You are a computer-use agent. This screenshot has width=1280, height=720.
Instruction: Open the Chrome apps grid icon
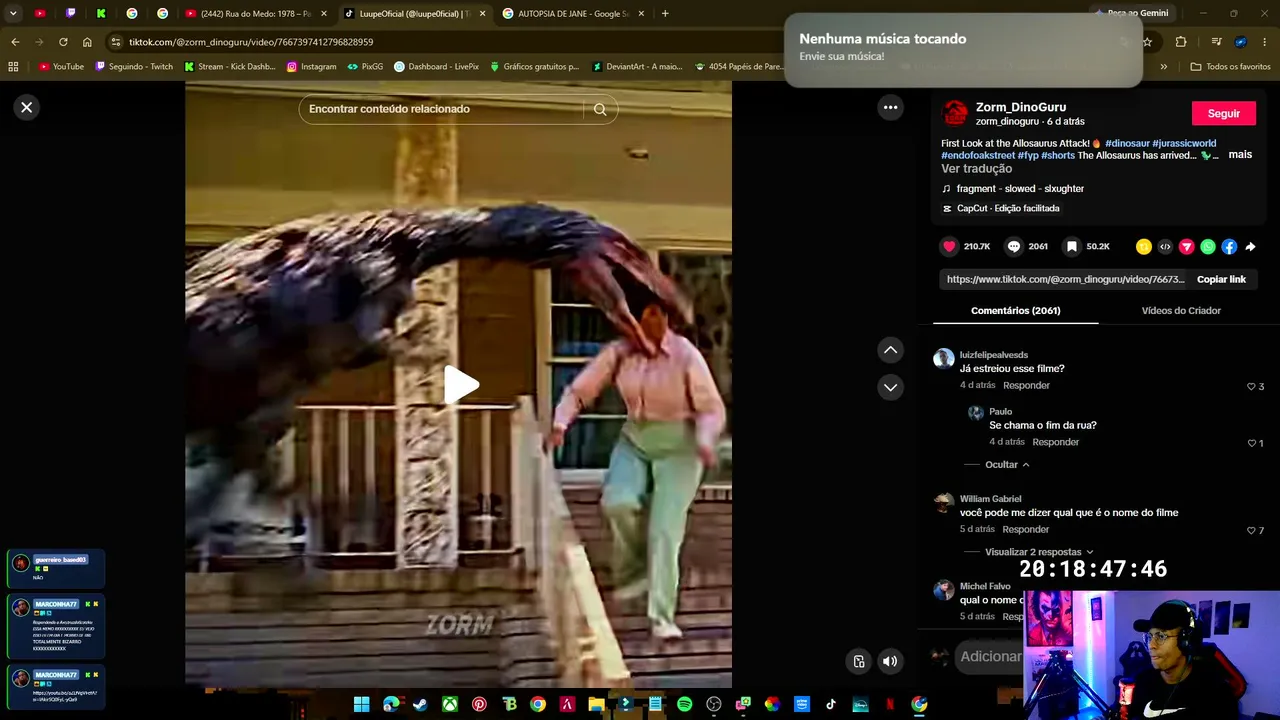click(x=13, y=67)
